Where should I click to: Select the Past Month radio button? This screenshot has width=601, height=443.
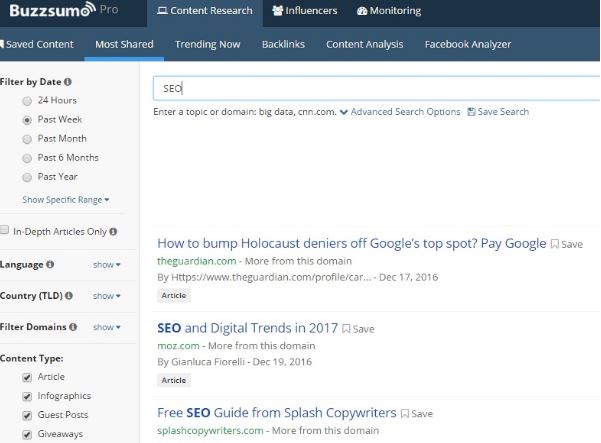26,139
